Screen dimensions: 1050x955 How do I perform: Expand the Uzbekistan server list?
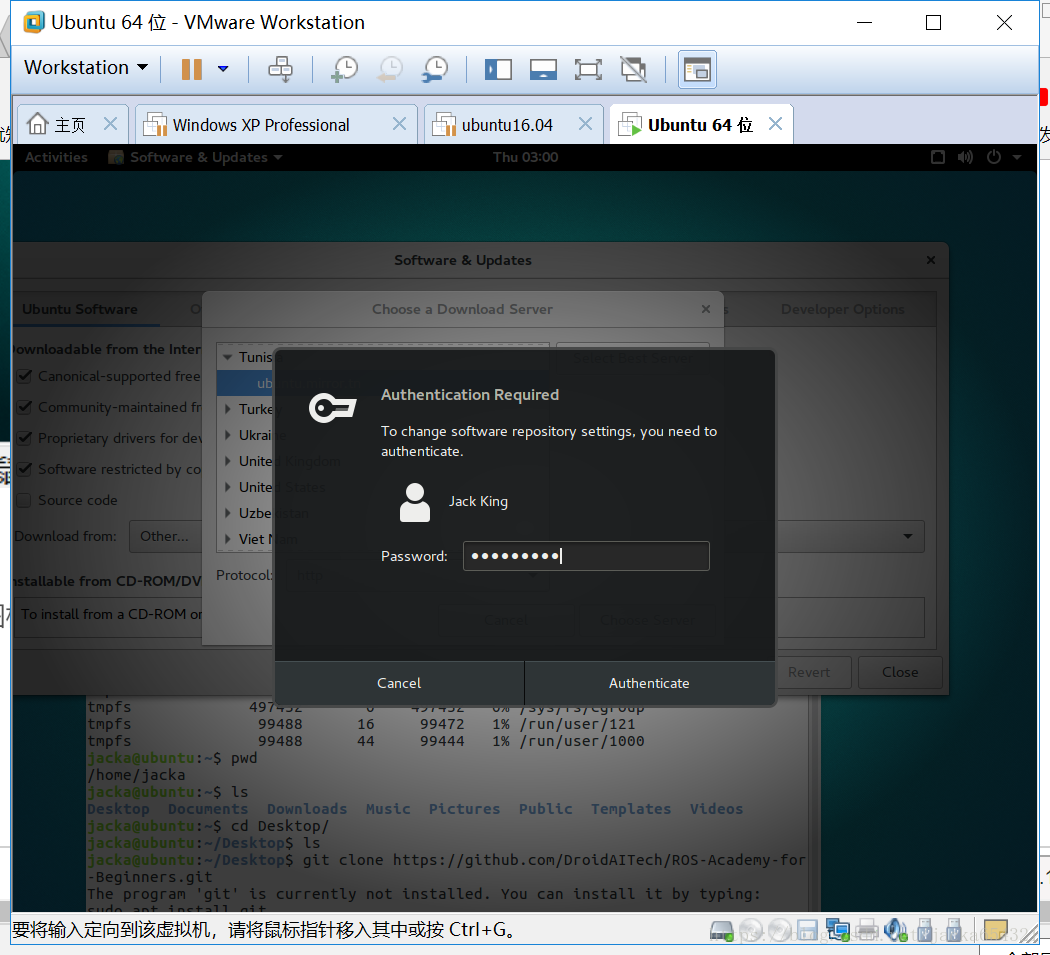[x=228, y=513]
